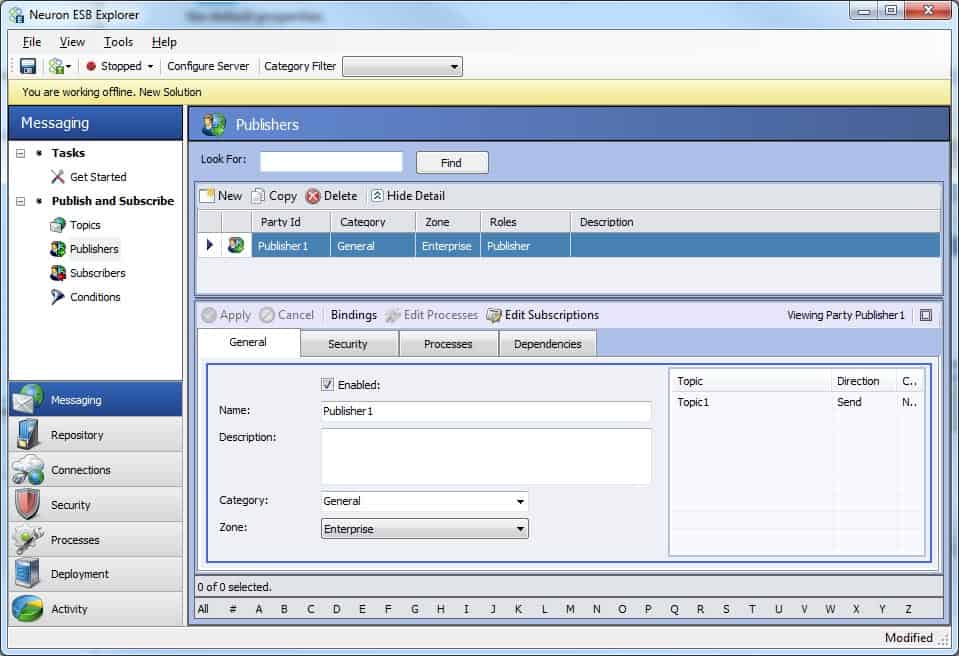Image resolution: width=959 pixels, height=656 pixels.
Task: Click the Messaging envelope icon in the navigation bar
Action: click(x=28, y=399)
